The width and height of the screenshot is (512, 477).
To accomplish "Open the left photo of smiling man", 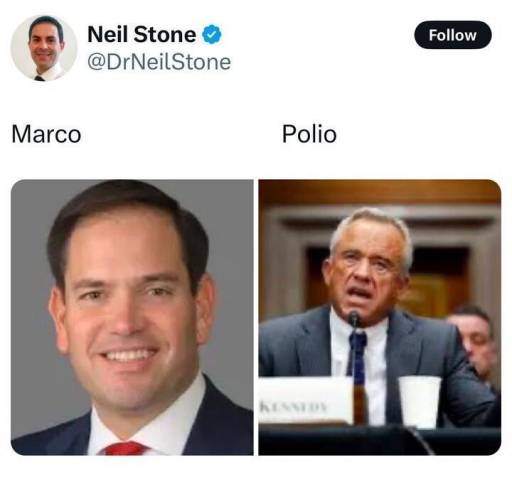I will (132, 317).
